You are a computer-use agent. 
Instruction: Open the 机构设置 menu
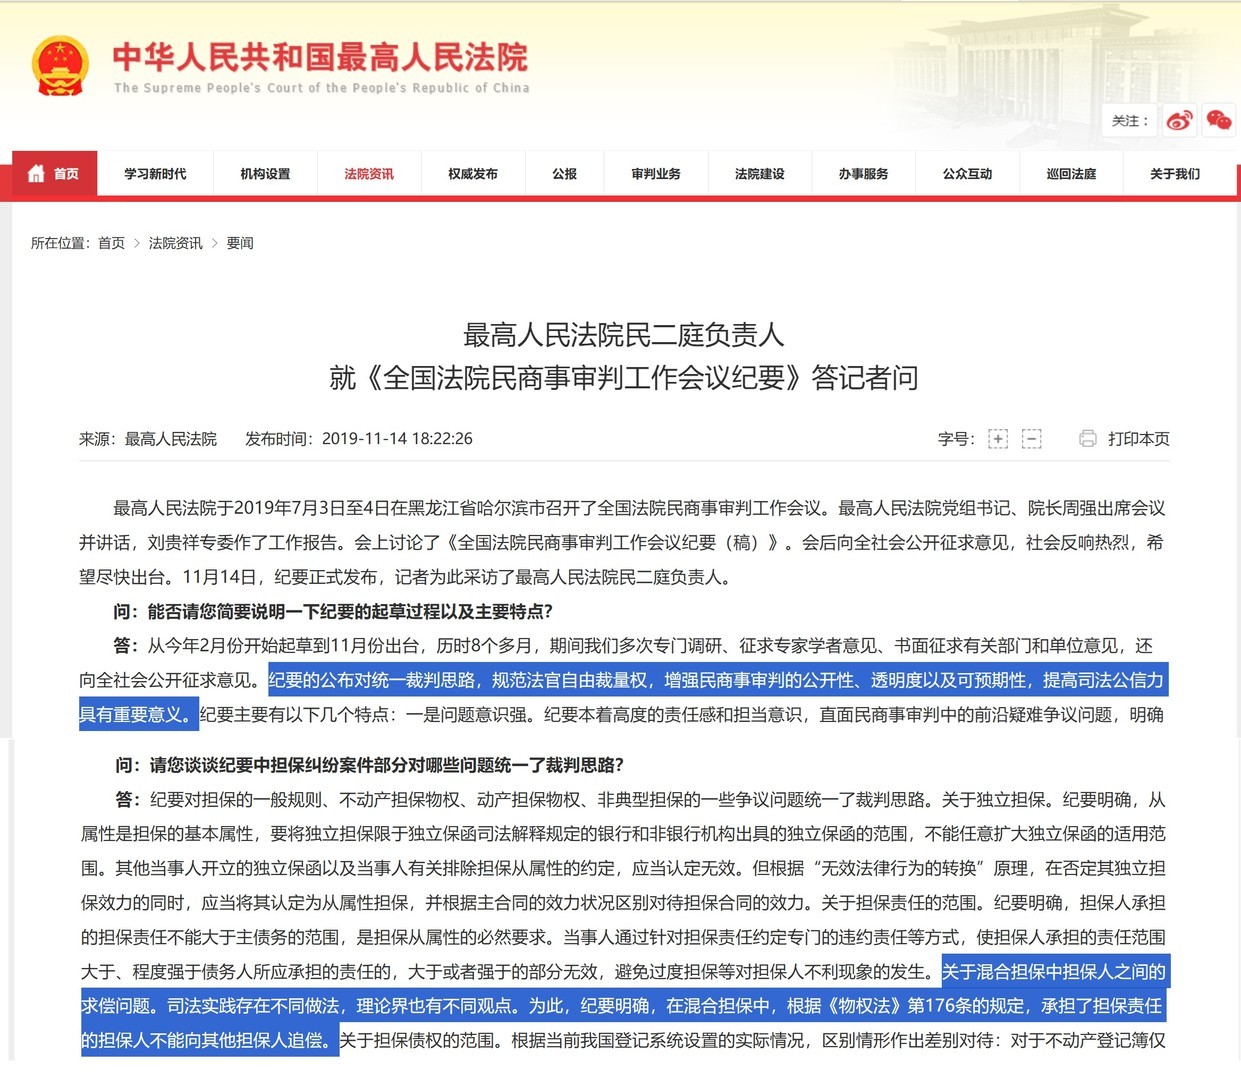point(265,174)
